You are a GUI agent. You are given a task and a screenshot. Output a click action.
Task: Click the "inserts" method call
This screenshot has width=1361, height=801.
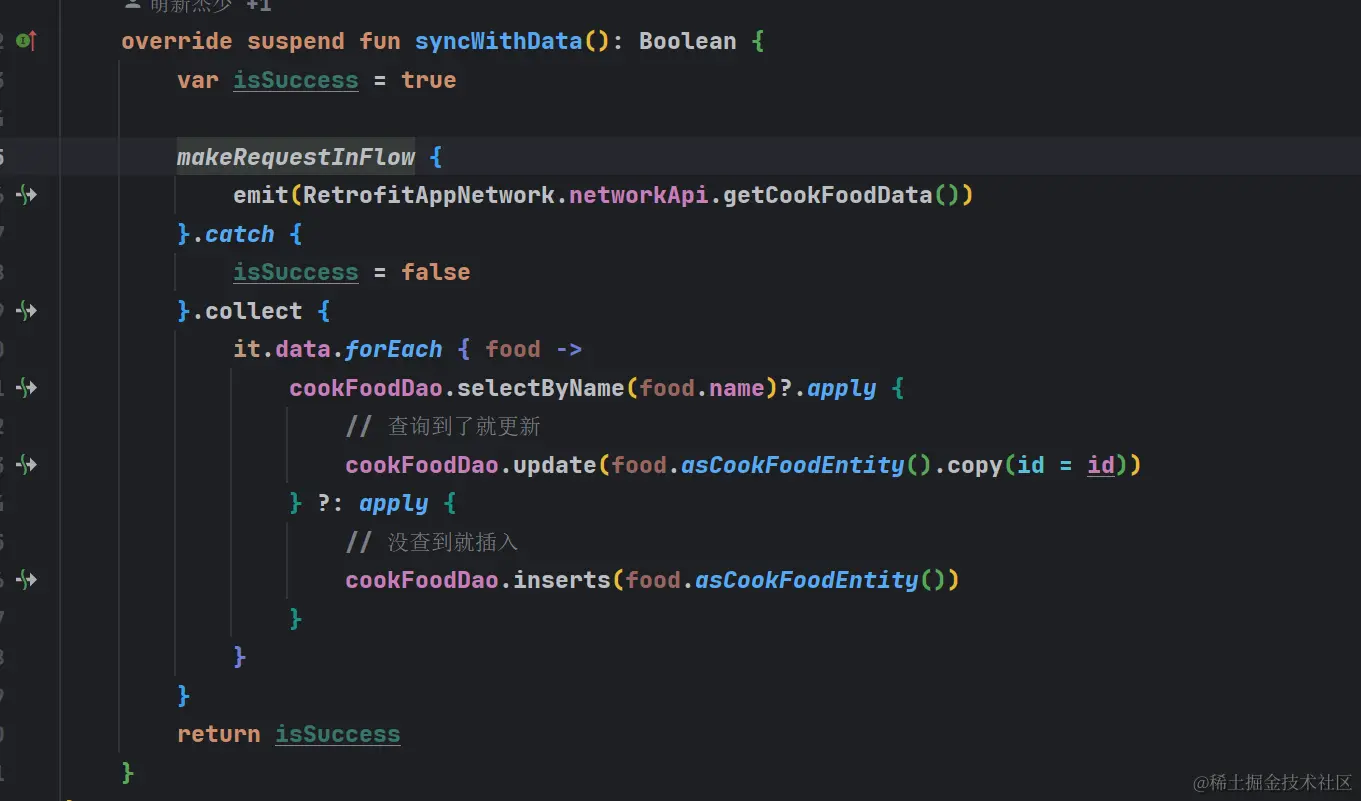[x=562, y=580]
